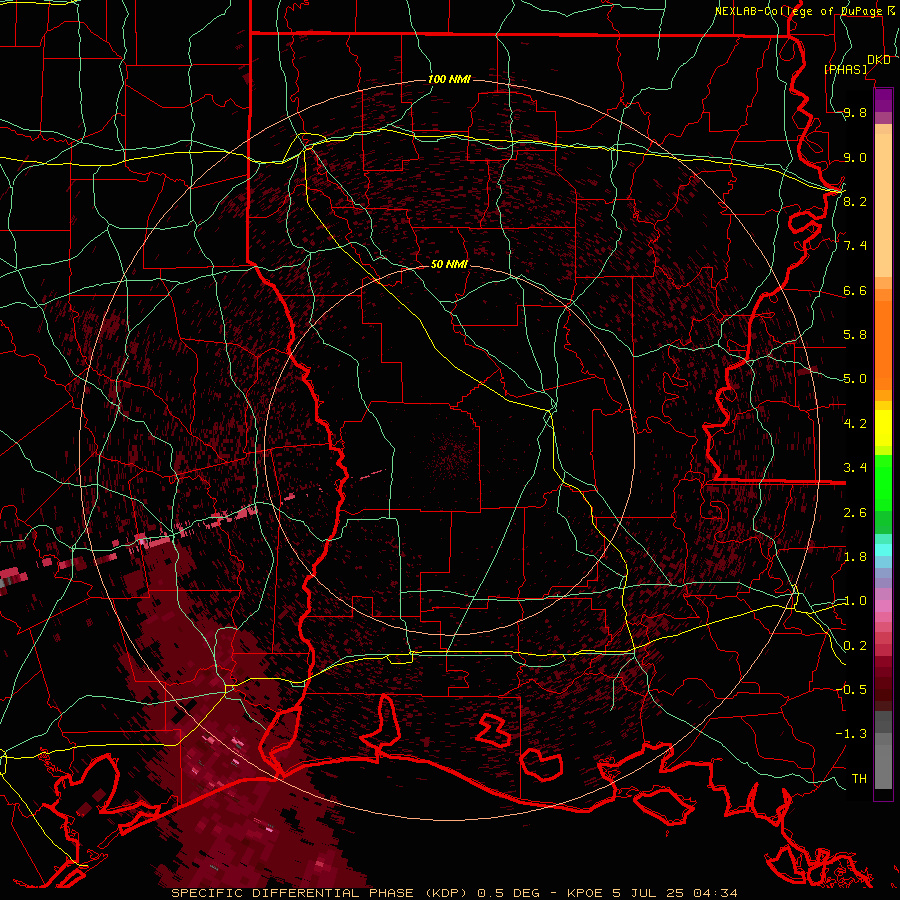Image resolution: width=900 pixels, height=900 pixels.
Task: Click the "TH" label on the color scale
Action: (859, 778)
